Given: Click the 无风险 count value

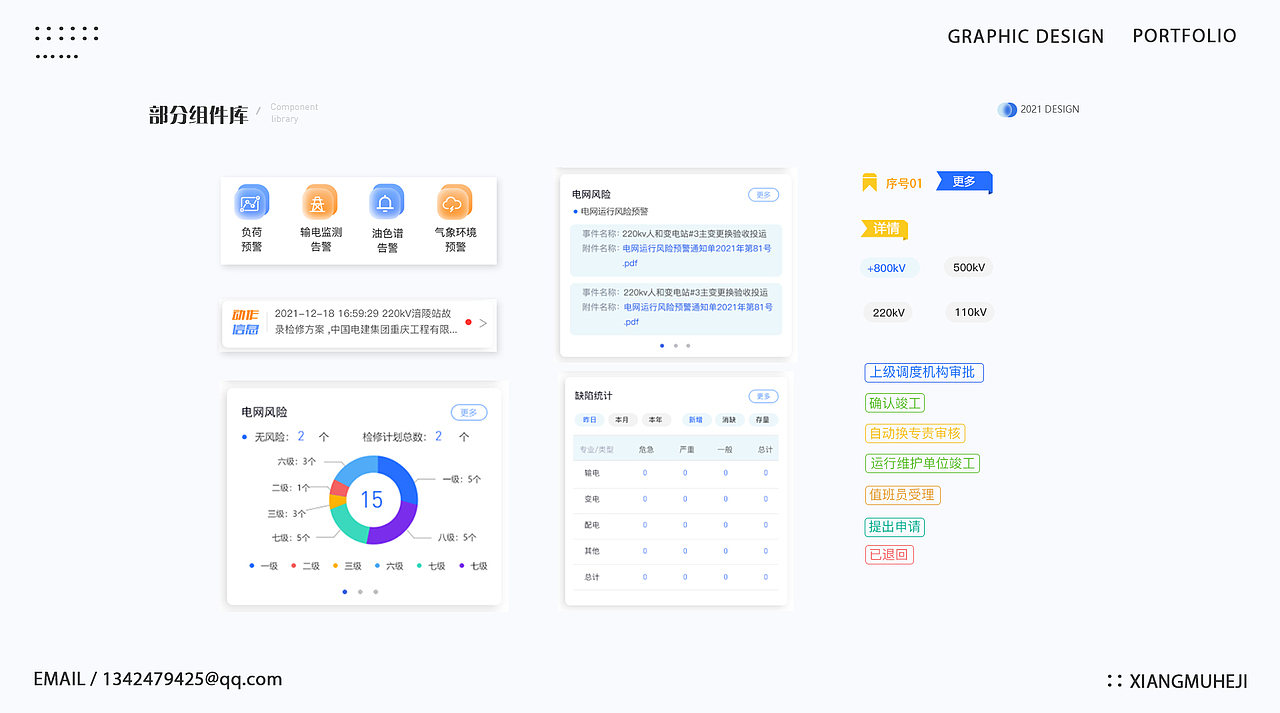Looking at the screenshot, I should point(301,437).
